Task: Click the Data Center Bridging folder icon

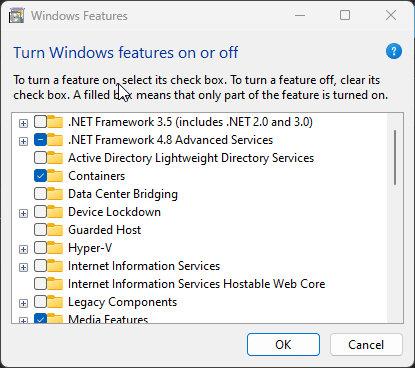Action: click(55, 194)
